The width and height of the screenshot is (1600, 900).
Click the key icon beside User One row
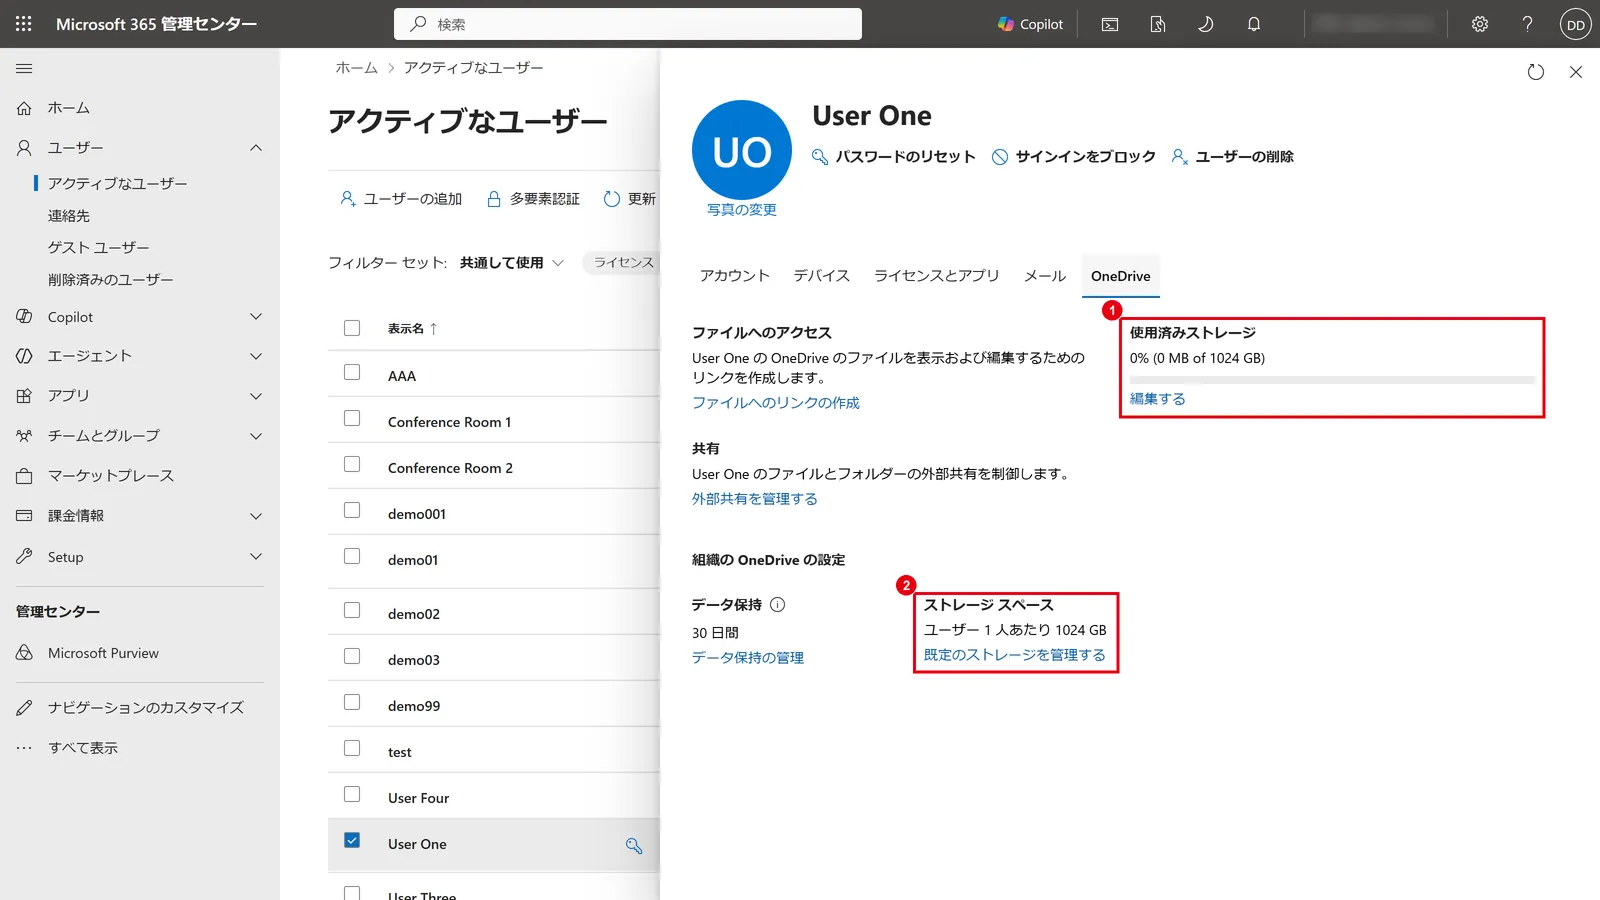[x=634, y=846]
